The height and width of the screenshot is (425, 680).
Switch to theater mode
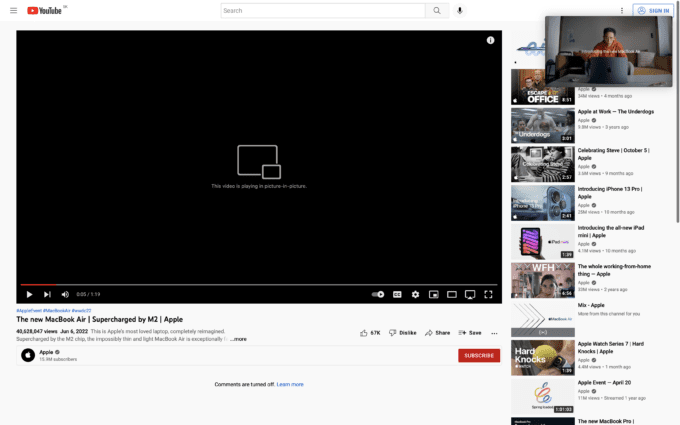pyautogui.click(x=451, y=294)
